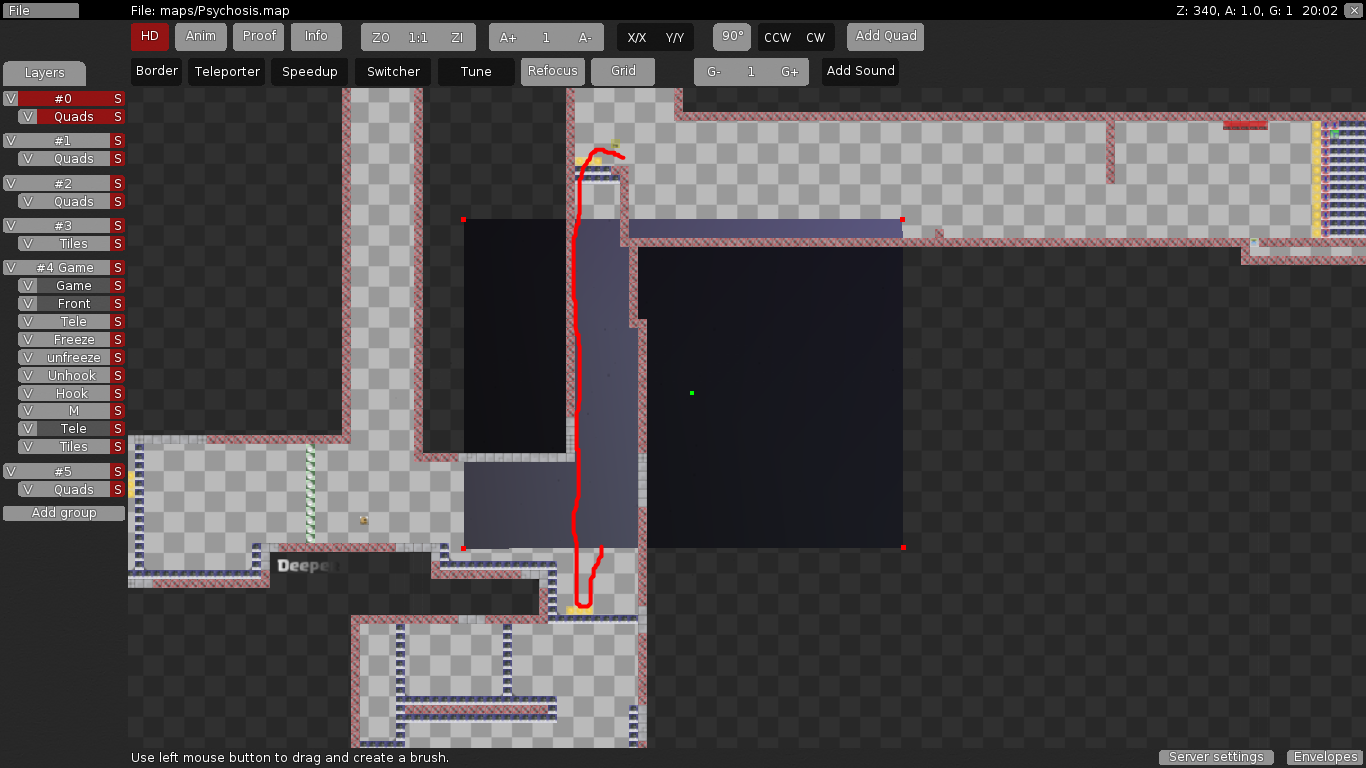Click the green quad pivot point
The image size is (1366, 768).
point(692,393)
